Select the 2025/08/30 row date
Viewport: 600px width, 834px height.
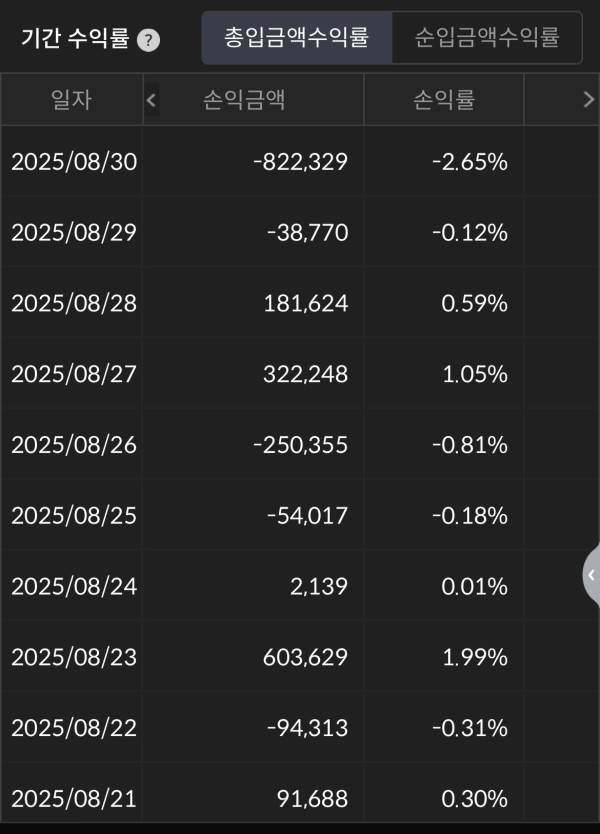tap(74, 162)
